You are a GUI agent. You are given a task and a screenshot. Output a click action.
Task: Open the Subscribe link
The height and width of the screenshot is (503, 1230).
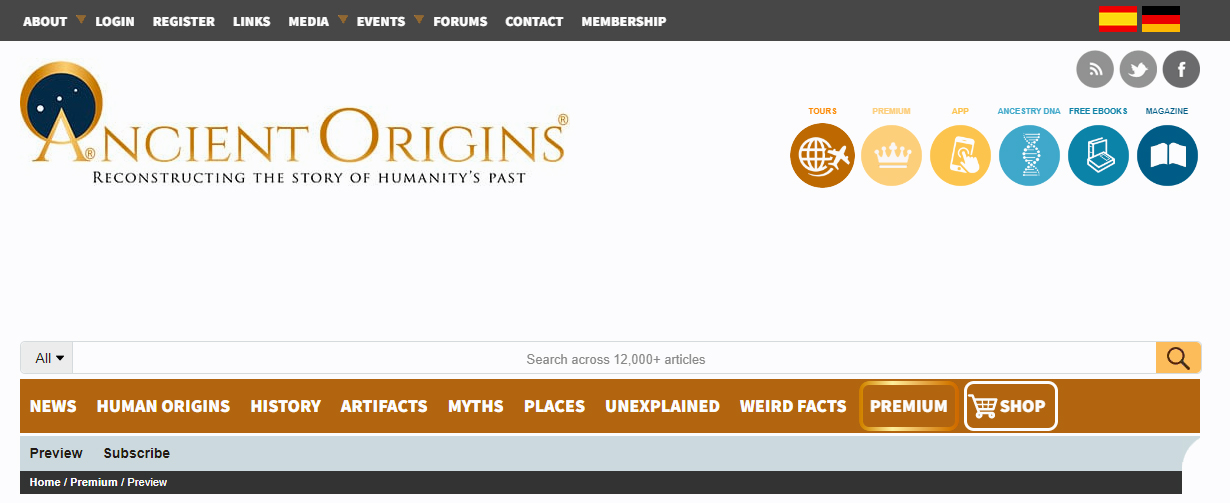pyautogui.click(x=136, y=453)
